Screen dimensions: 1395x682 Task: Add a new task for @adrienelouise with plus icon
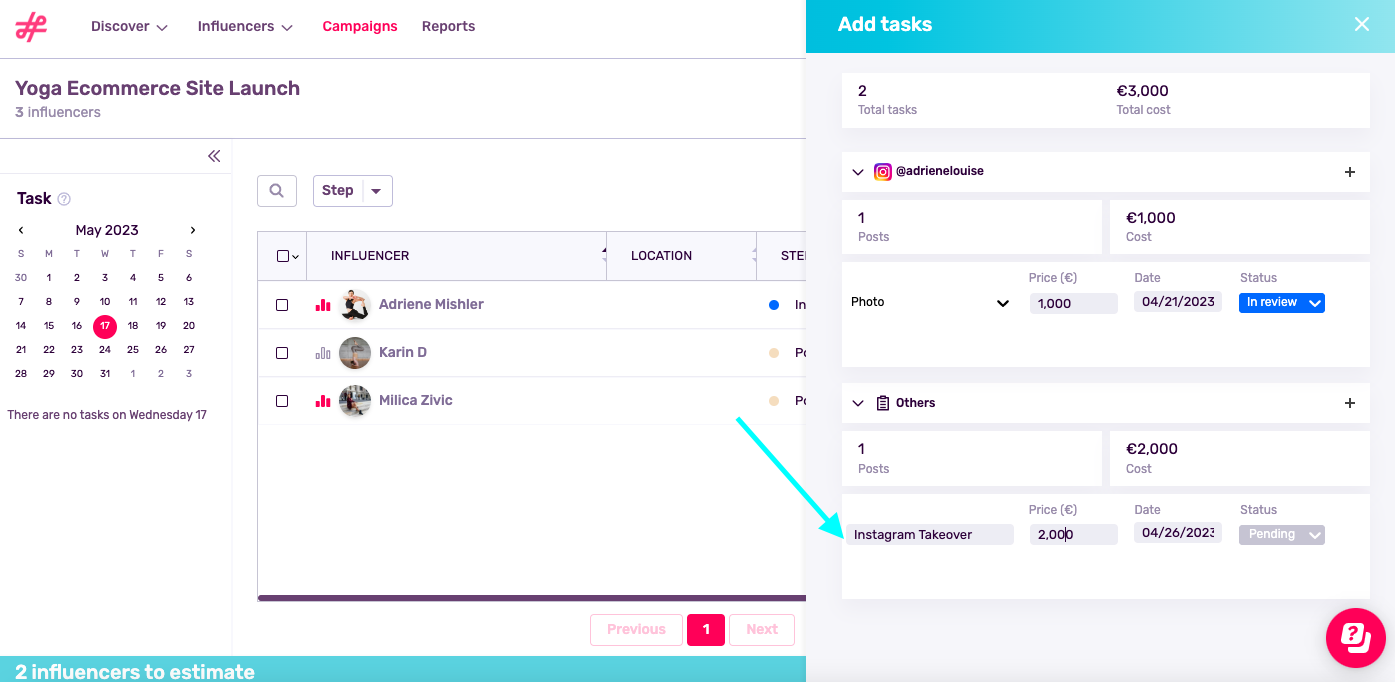pyautogui.click(x=1350, y=171)
